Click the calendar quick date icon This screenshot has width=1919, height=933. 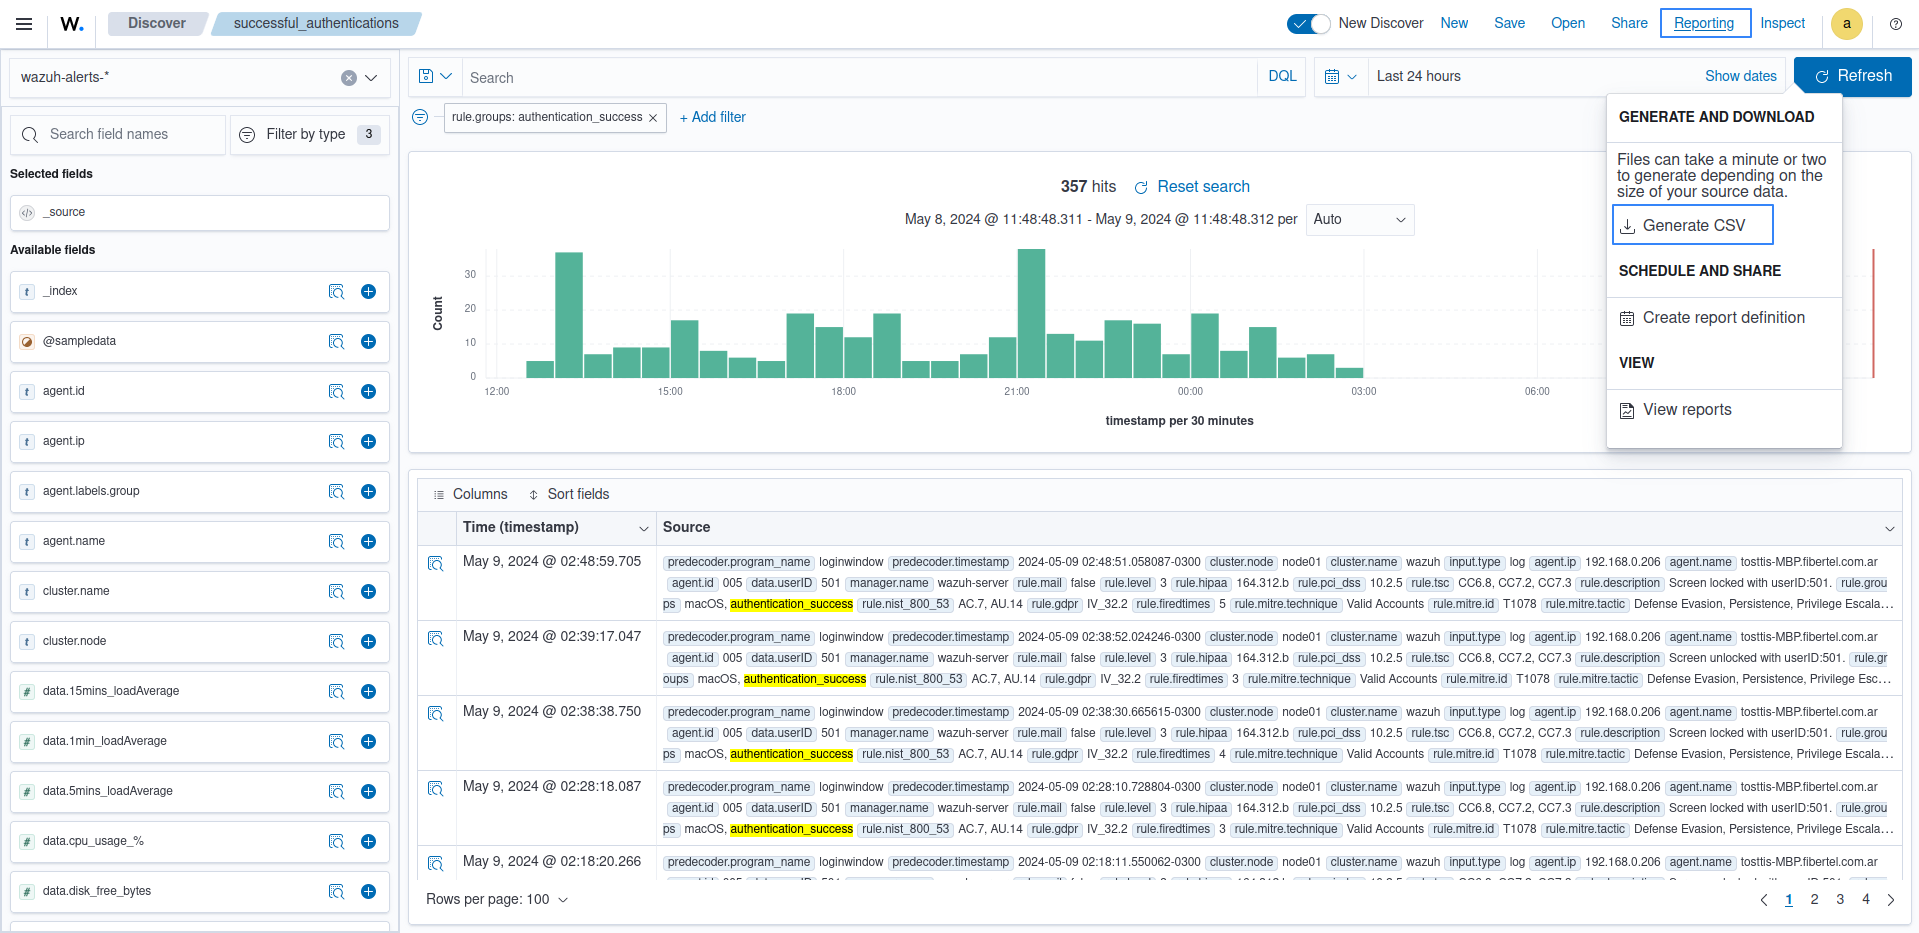pyautogui.click(x=1340, y=77)
